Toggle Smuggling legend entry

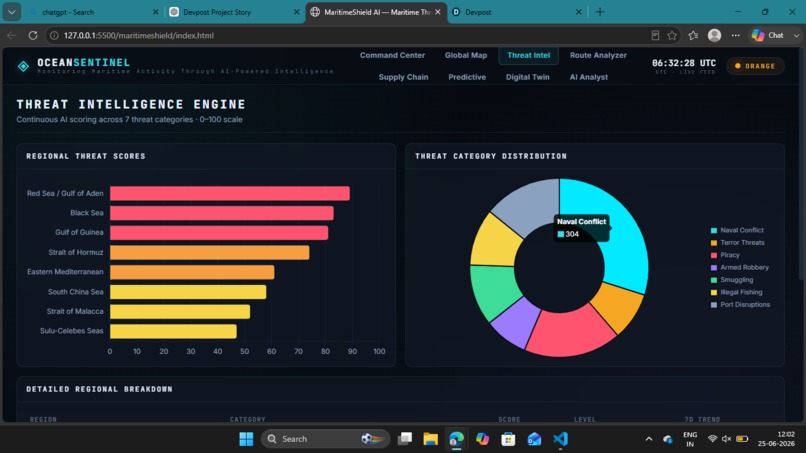coord(731,280)
